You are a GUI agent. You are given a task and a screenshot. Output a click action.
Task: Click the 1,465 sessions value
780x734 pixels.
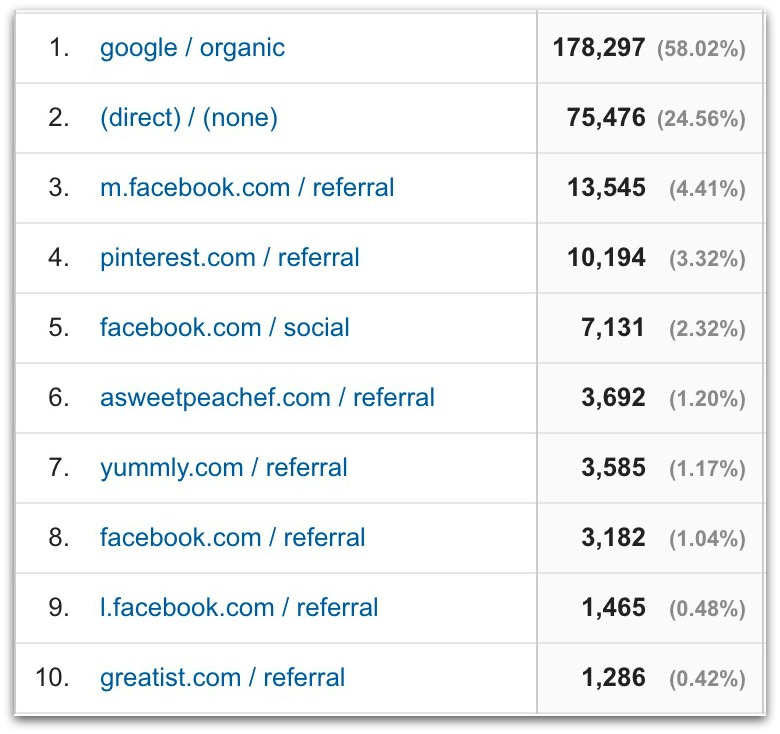click(x=612, y=608)
